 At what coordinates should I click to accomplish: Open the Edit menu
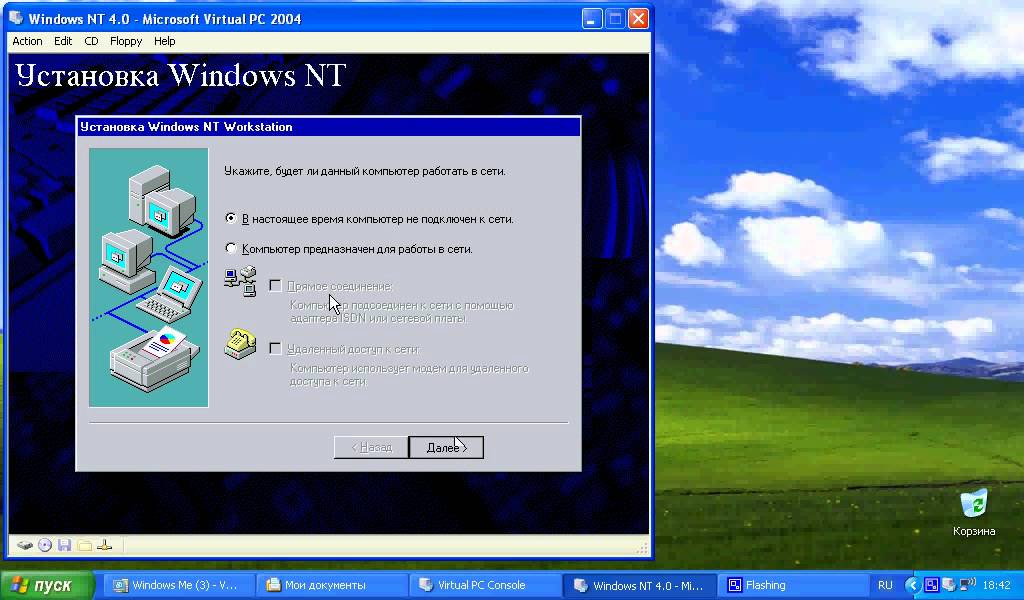(63, 41)
